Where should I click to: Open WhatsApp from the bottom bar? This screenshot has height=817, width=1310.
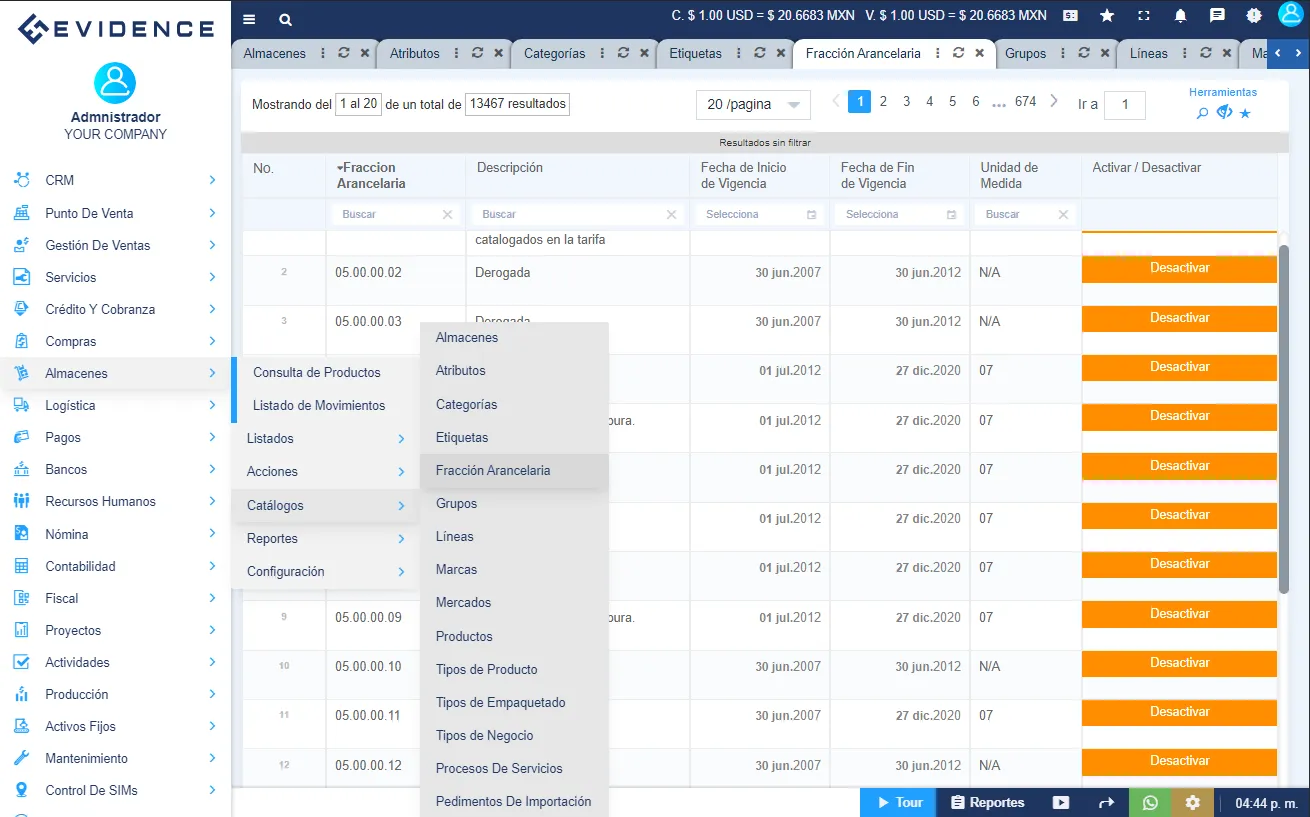pyautogui.click(x=1149, y=801)
